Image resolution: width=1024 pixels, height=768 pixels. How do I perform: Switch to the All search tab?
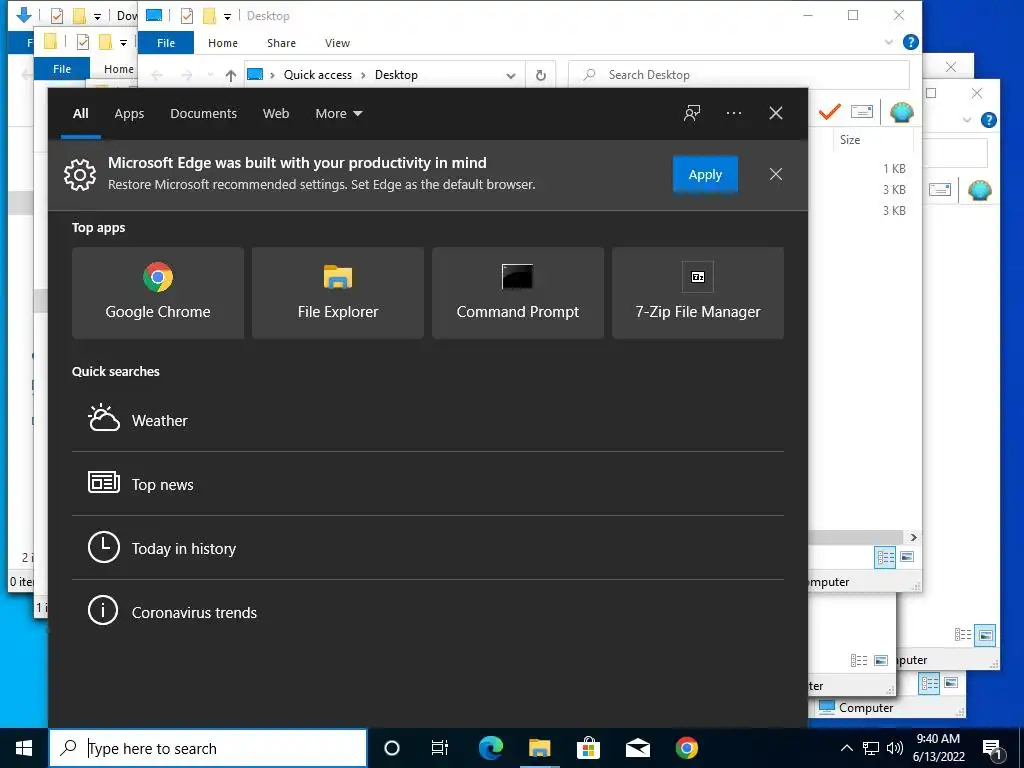pos(81,114)
